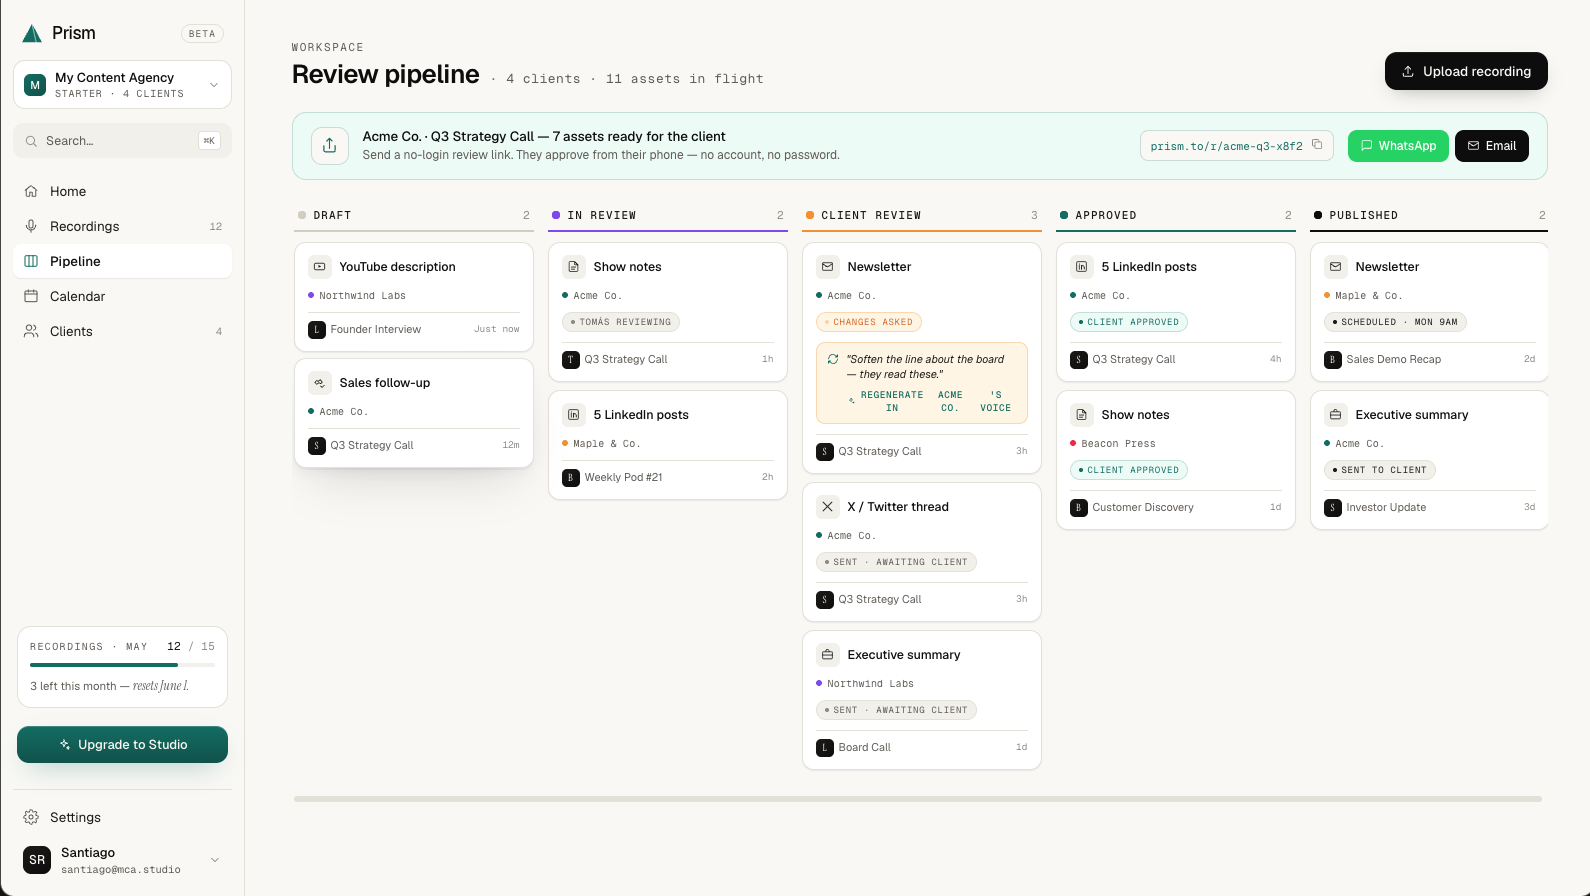
Task: Copy the prism.to review link
Action: [1317, 145]
